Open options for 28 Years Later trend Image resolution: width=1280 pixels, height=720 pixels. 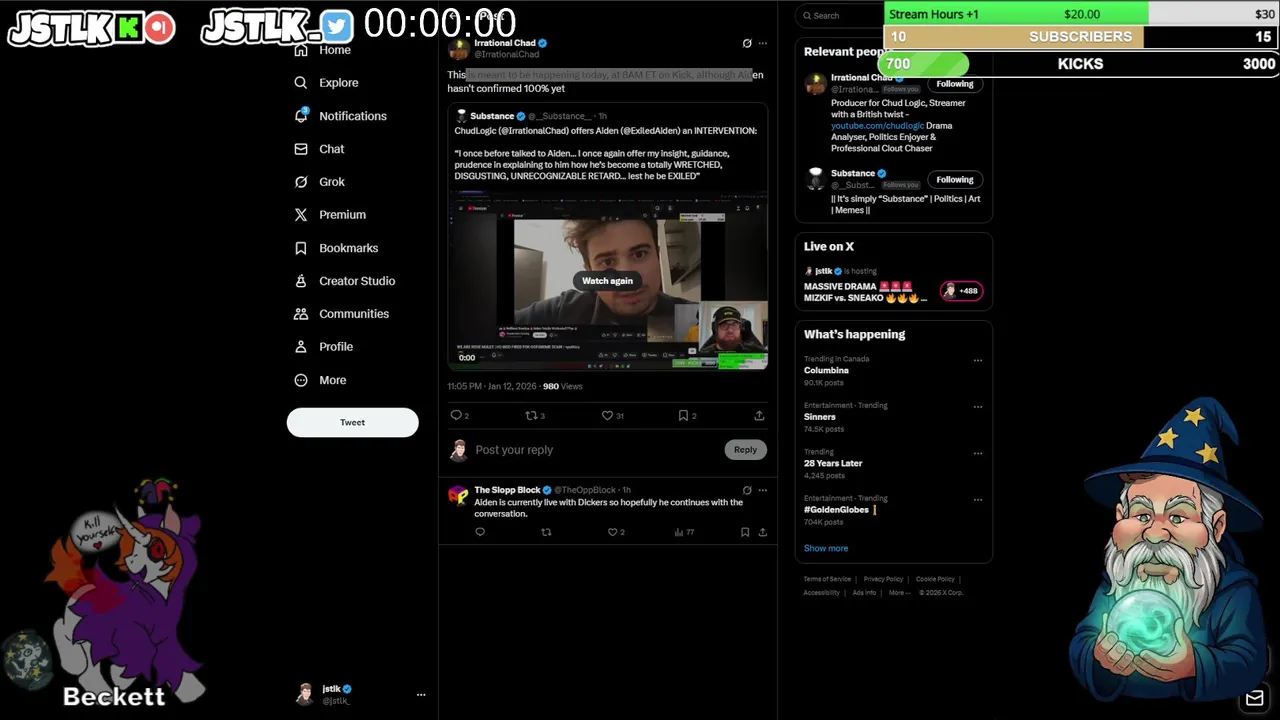(978, 453)
